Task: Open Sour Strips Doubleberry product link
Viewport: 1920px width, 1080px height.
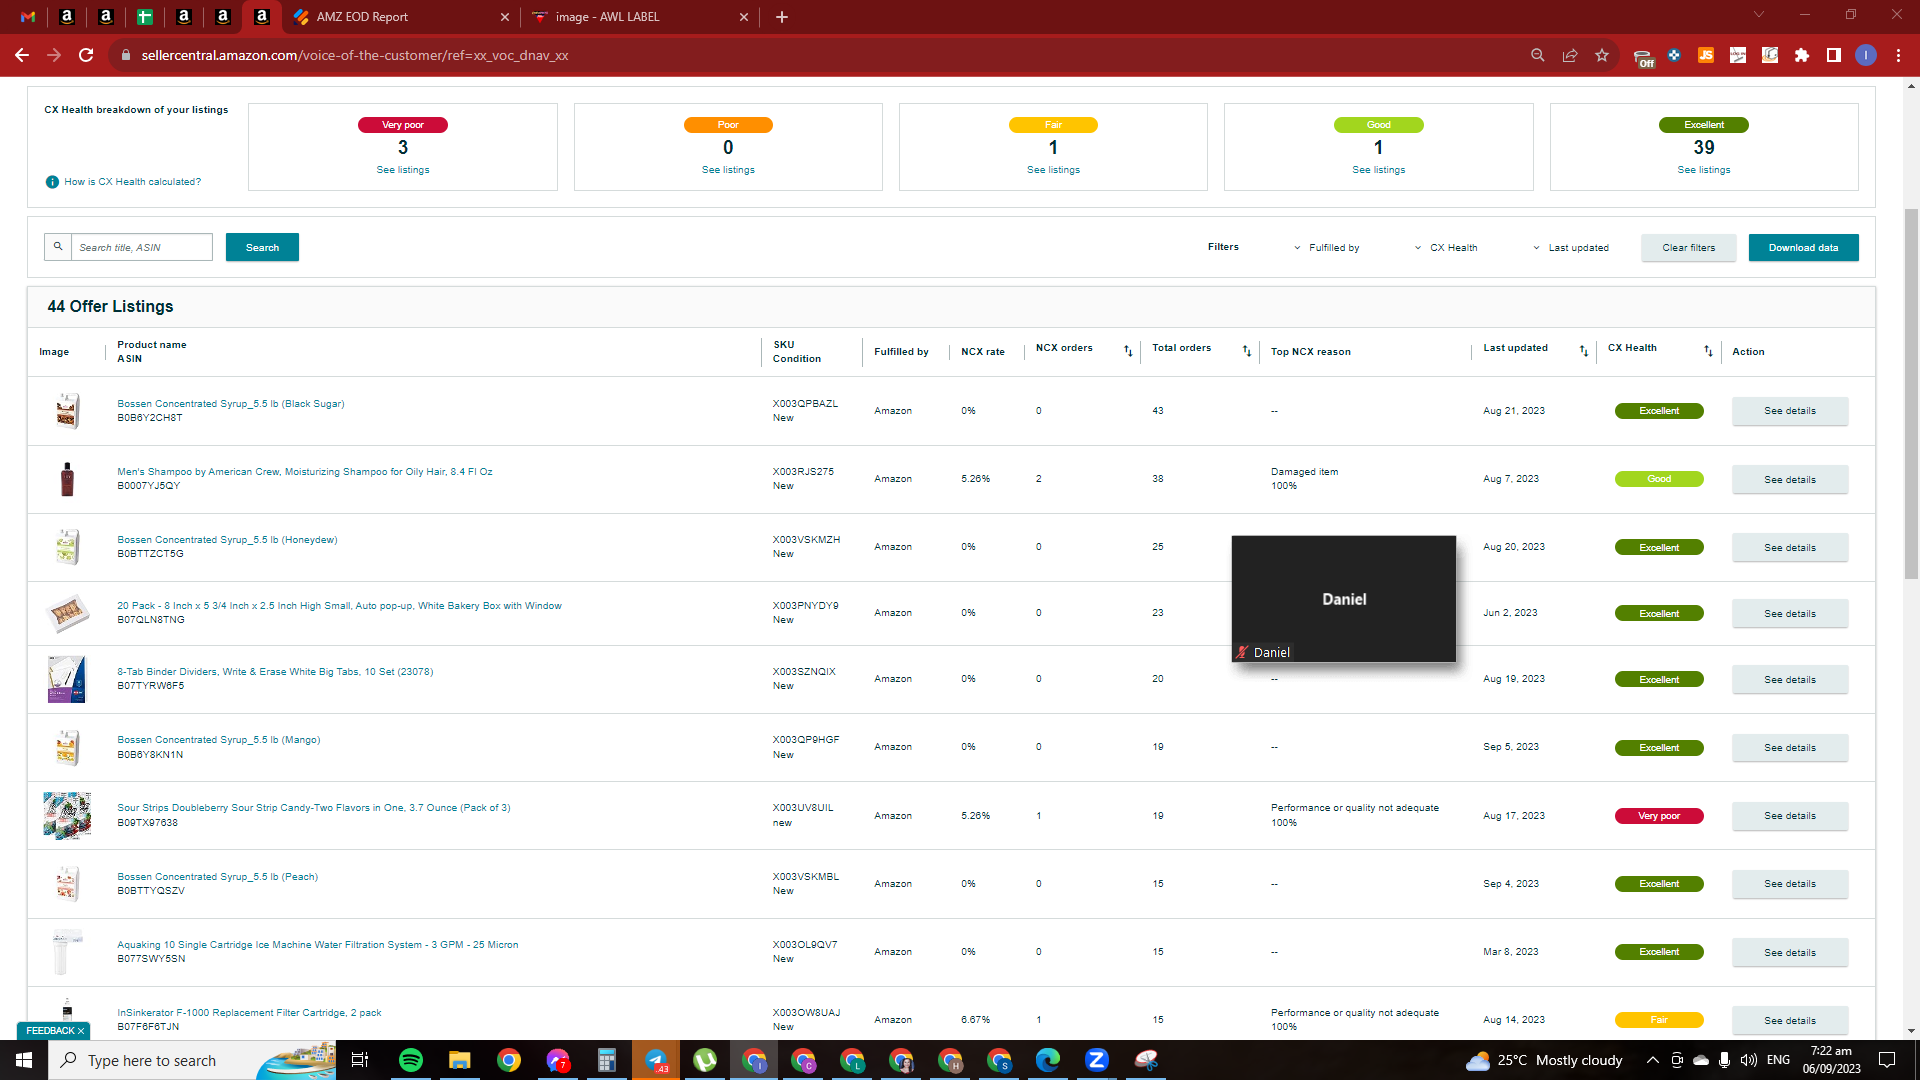Action: [x=314, y=808]
